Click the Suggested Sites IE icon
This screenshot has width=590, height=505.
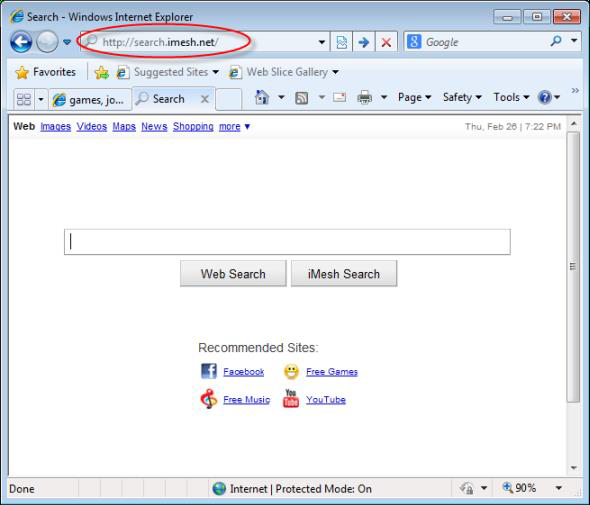tap(122, 72)
